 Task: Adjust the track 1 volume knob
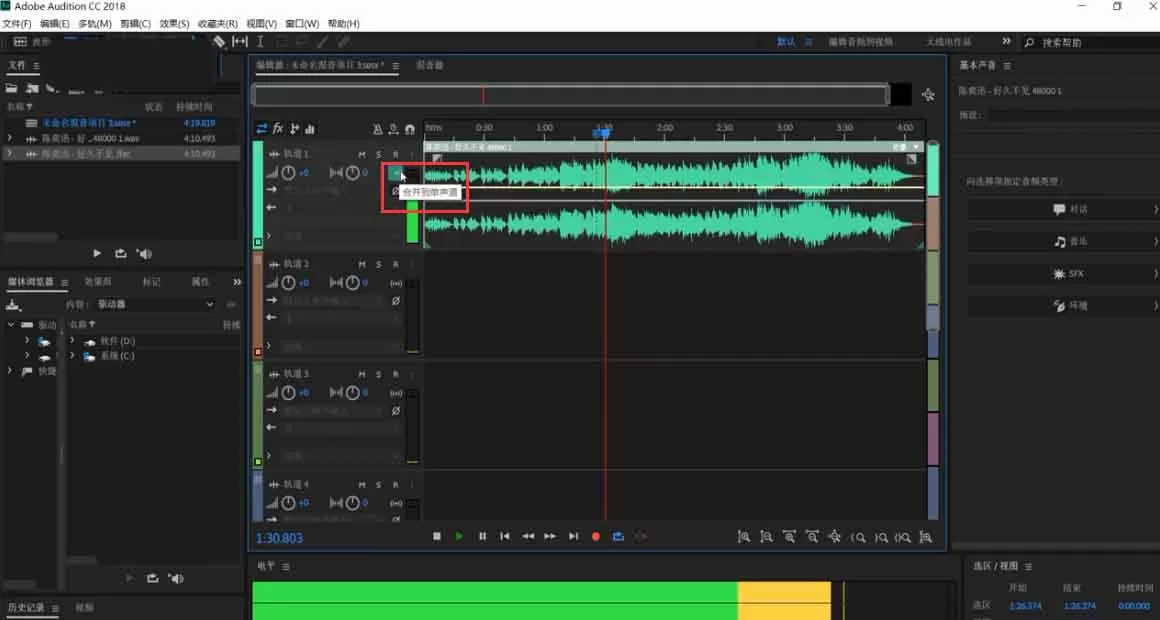(289, 173)
